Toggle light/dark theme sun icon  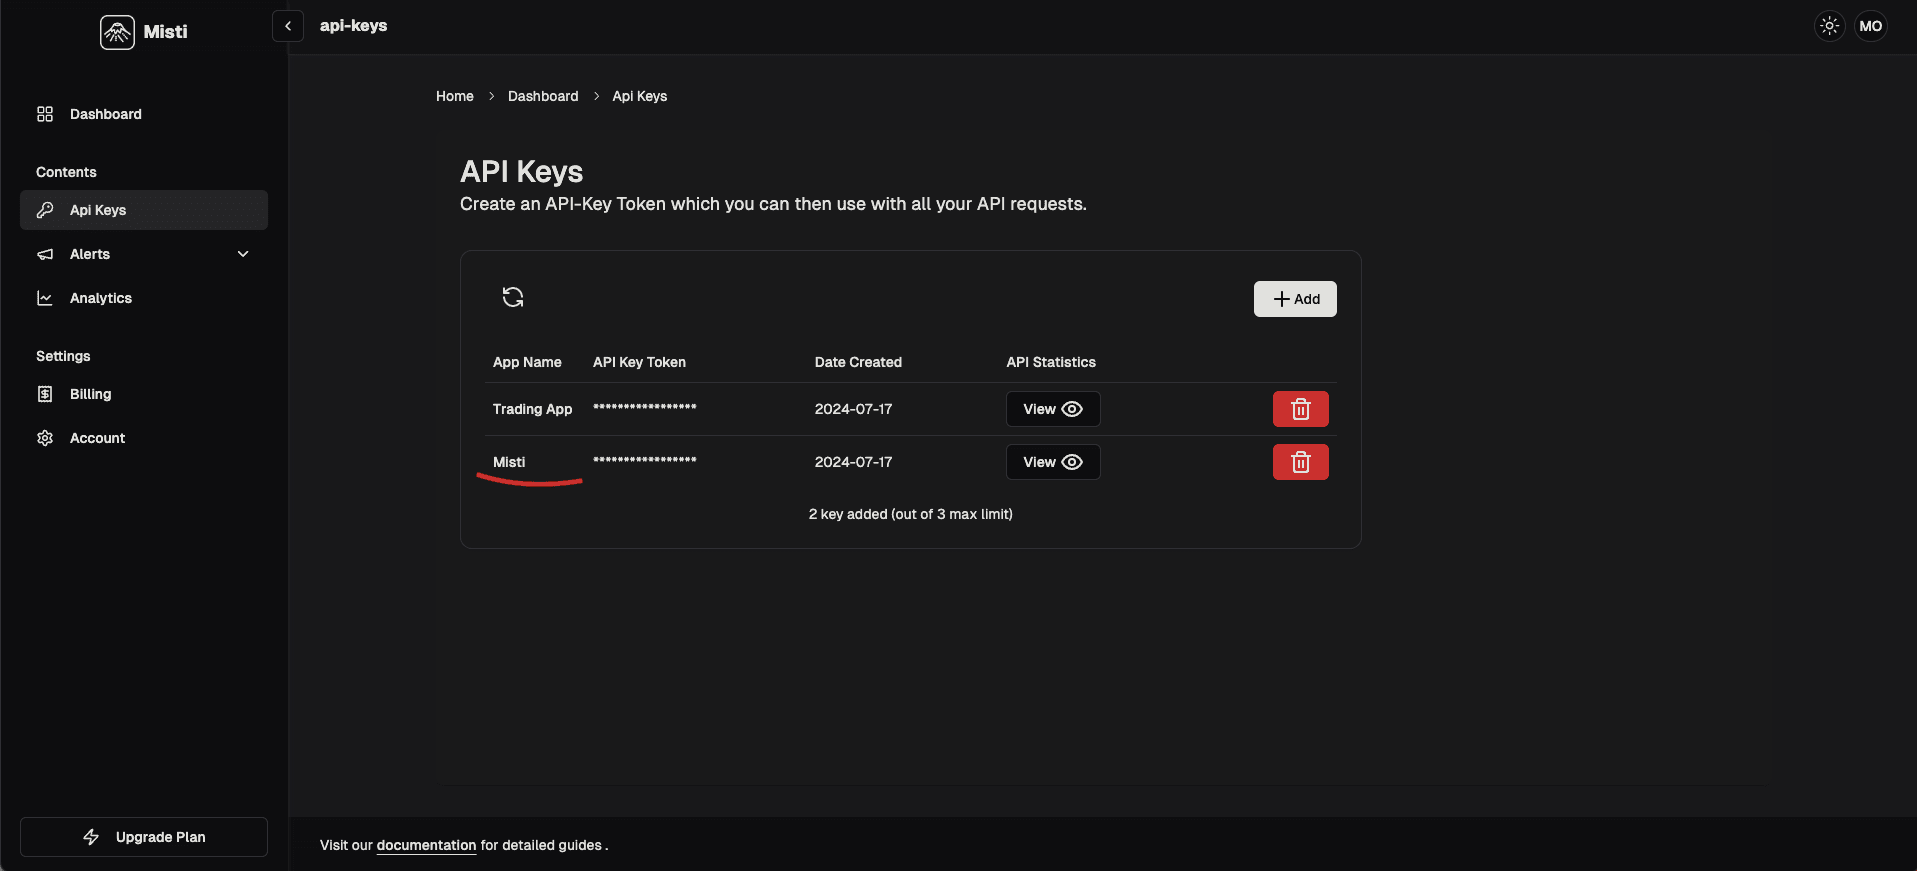(x=1829, y=26)
